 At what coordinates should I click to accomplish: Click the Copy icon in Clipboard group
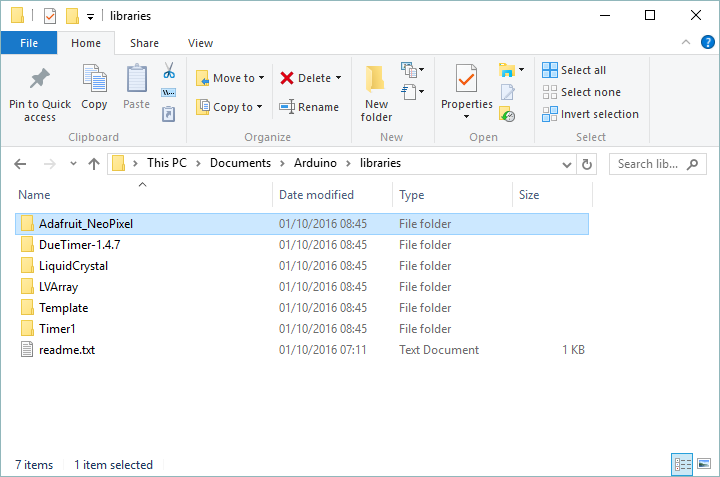pos(95,78)
